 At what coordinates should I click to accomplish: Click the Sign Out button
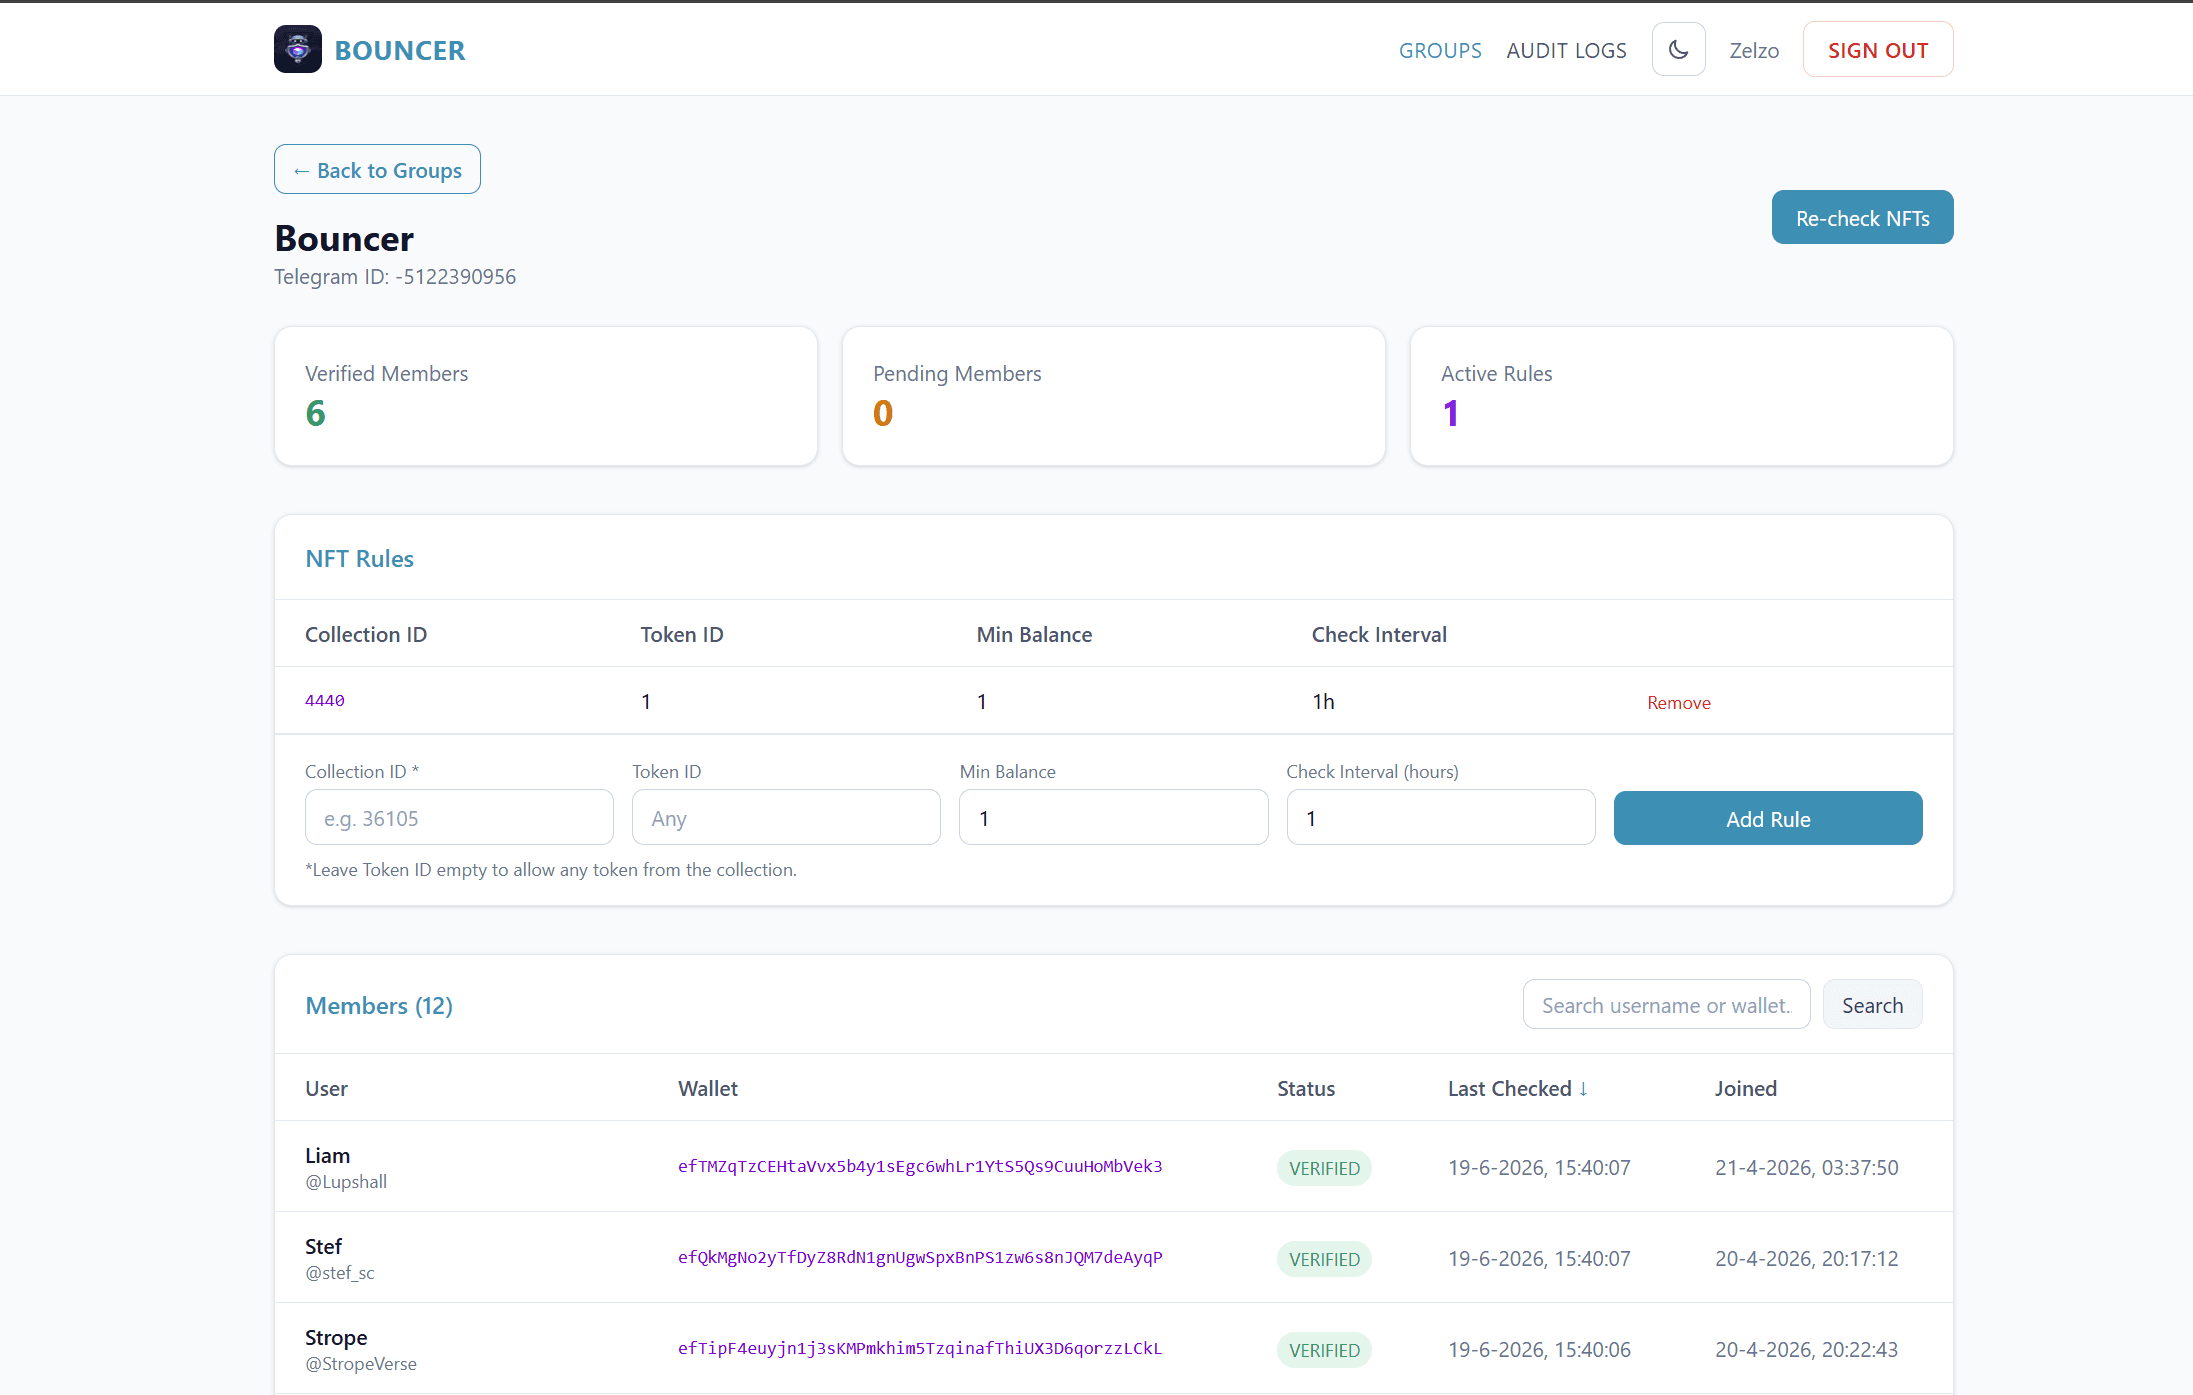(1877, 49)
